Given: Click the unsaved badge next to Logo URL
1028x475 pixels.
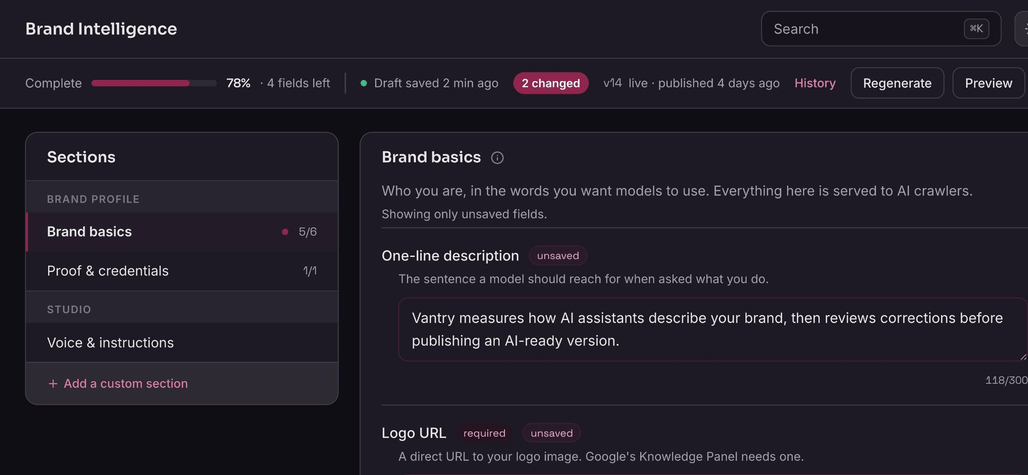Looking at the screenshot, I should pos(551,433).
